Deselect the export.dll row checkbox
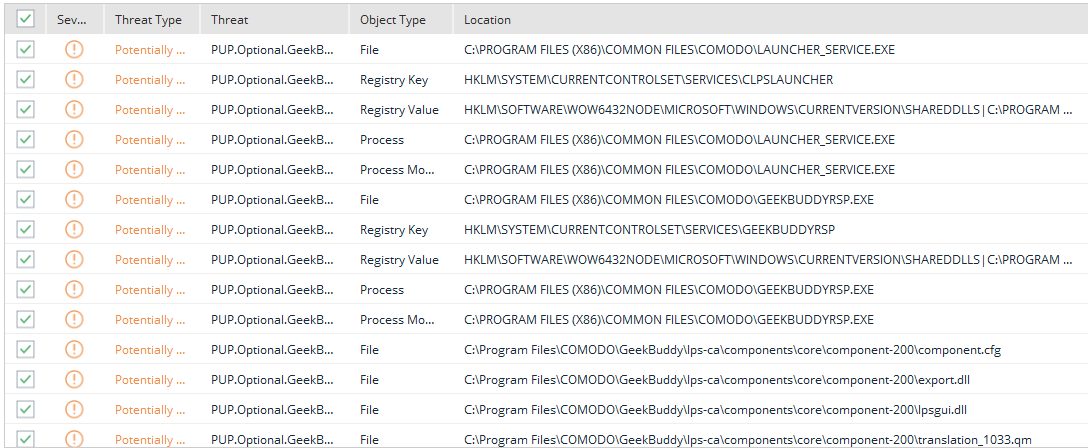Viewport: 1088px width, 448px height. coord(26,379)
